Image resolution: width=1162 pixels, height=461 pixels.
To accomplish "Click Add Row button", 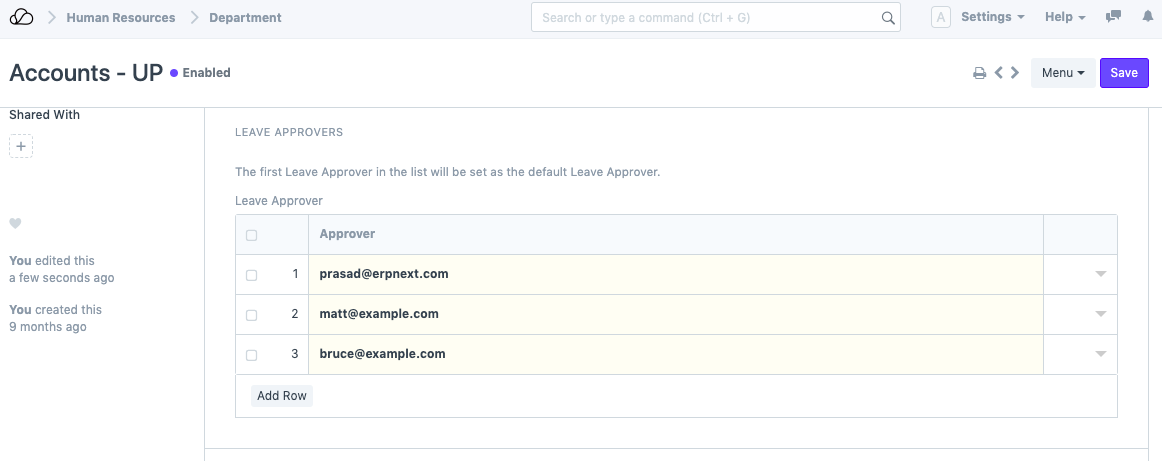I will tap(282, 396).
